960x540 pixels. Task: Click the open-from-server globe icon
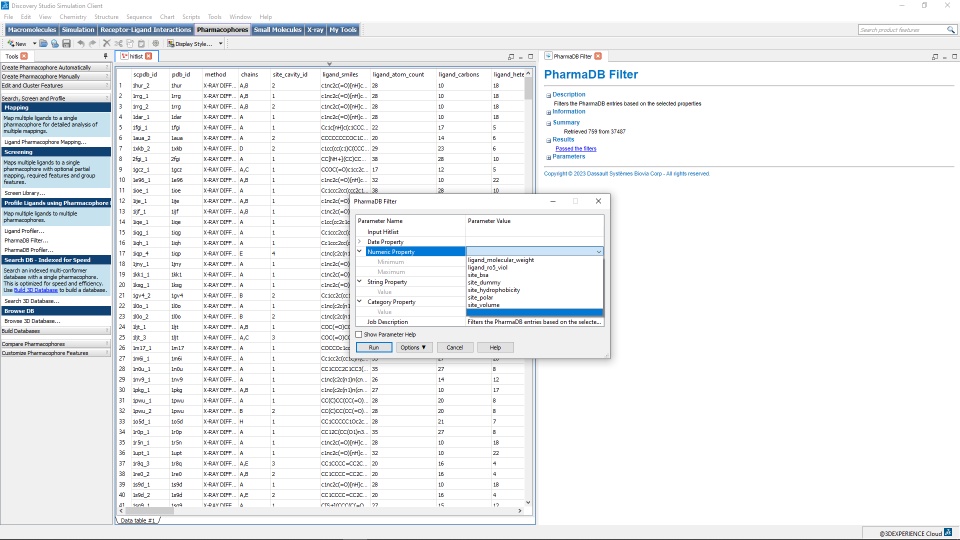[x=54, y=43]
